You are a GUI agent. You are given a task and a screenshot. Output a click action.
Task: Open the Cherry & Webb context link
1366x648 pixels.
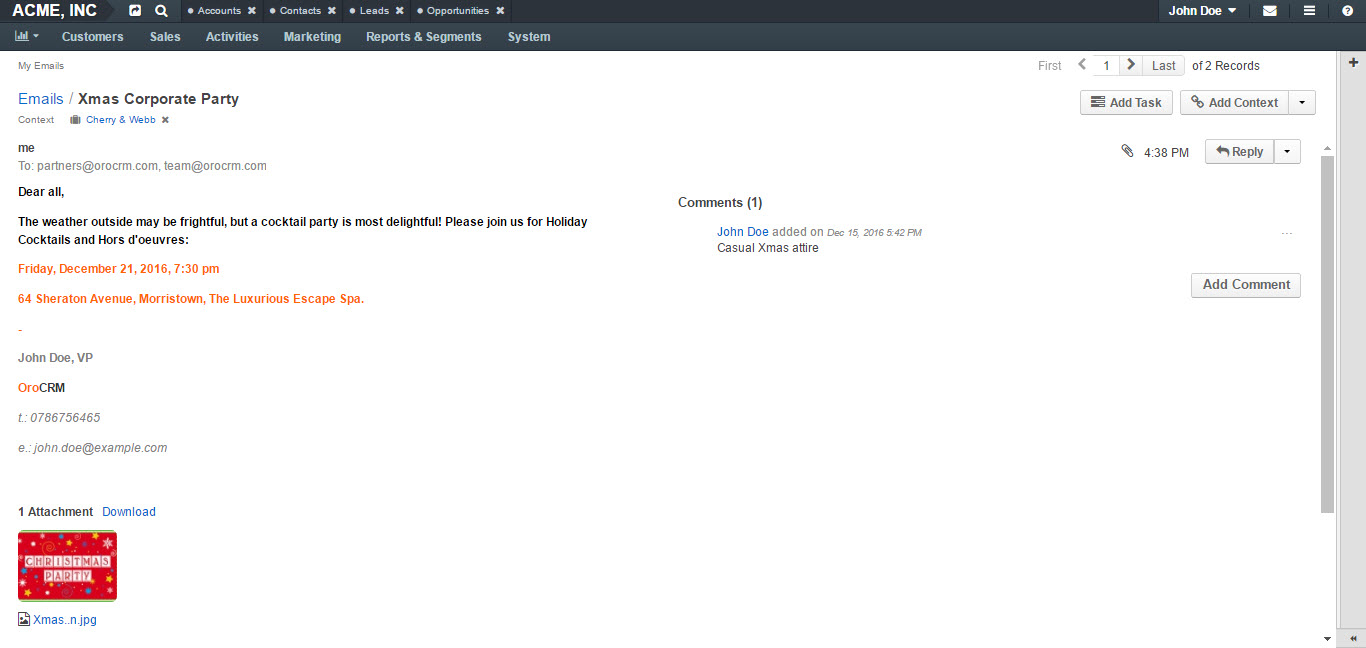click(x=121, y=120)
